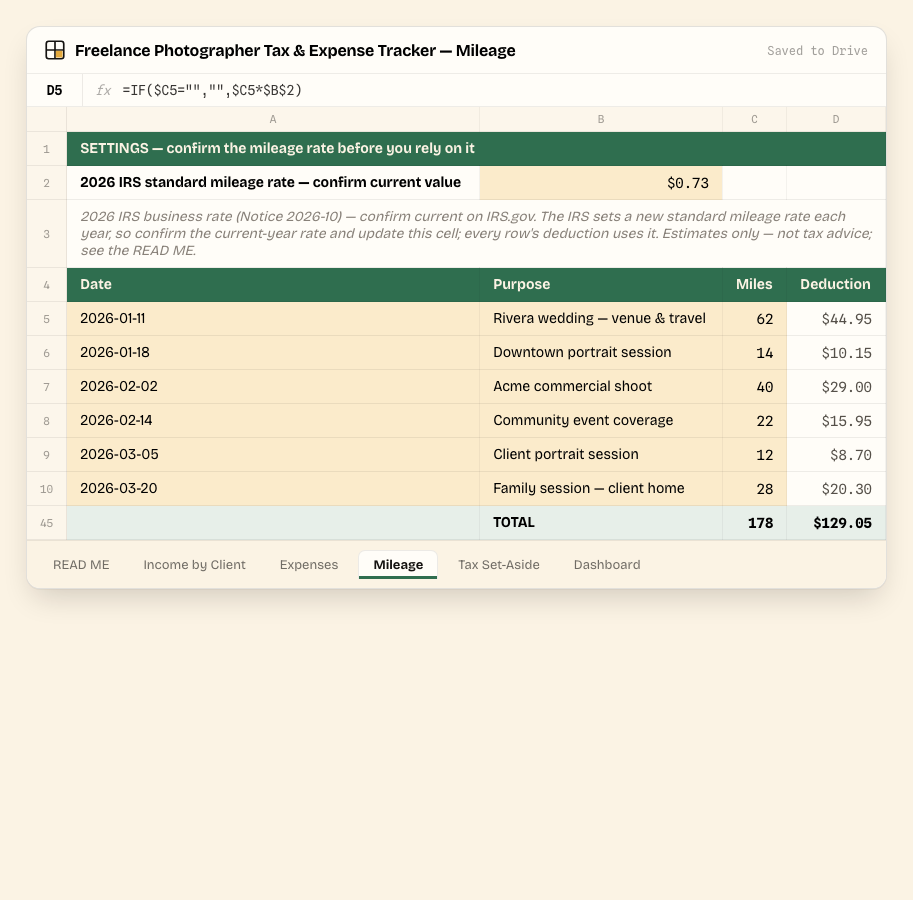
Task: Select column C header
Action: [755, 119]
